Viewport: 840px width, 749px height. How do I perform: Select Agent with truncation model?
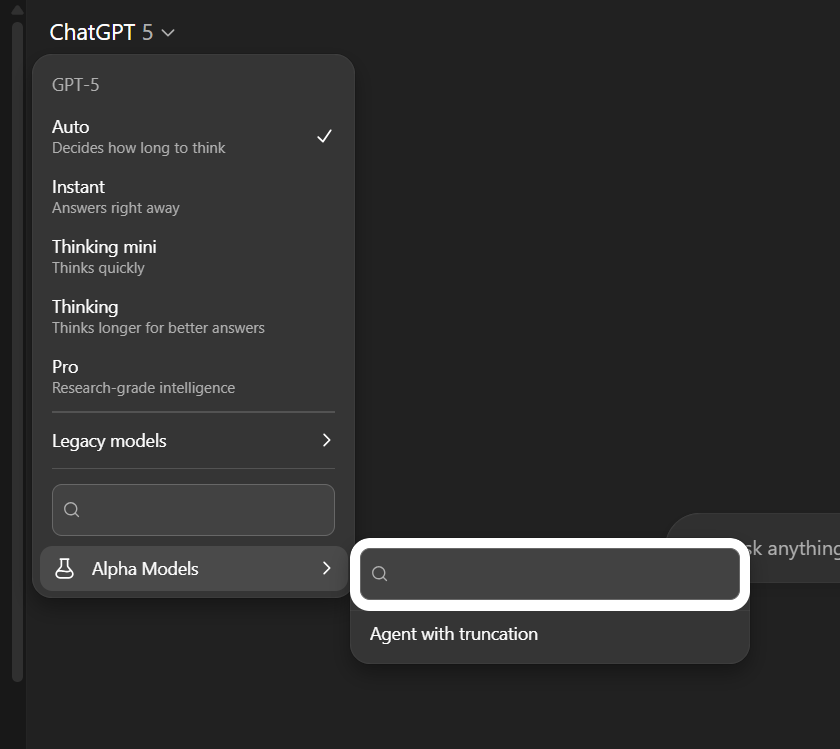tap(550, 634)
